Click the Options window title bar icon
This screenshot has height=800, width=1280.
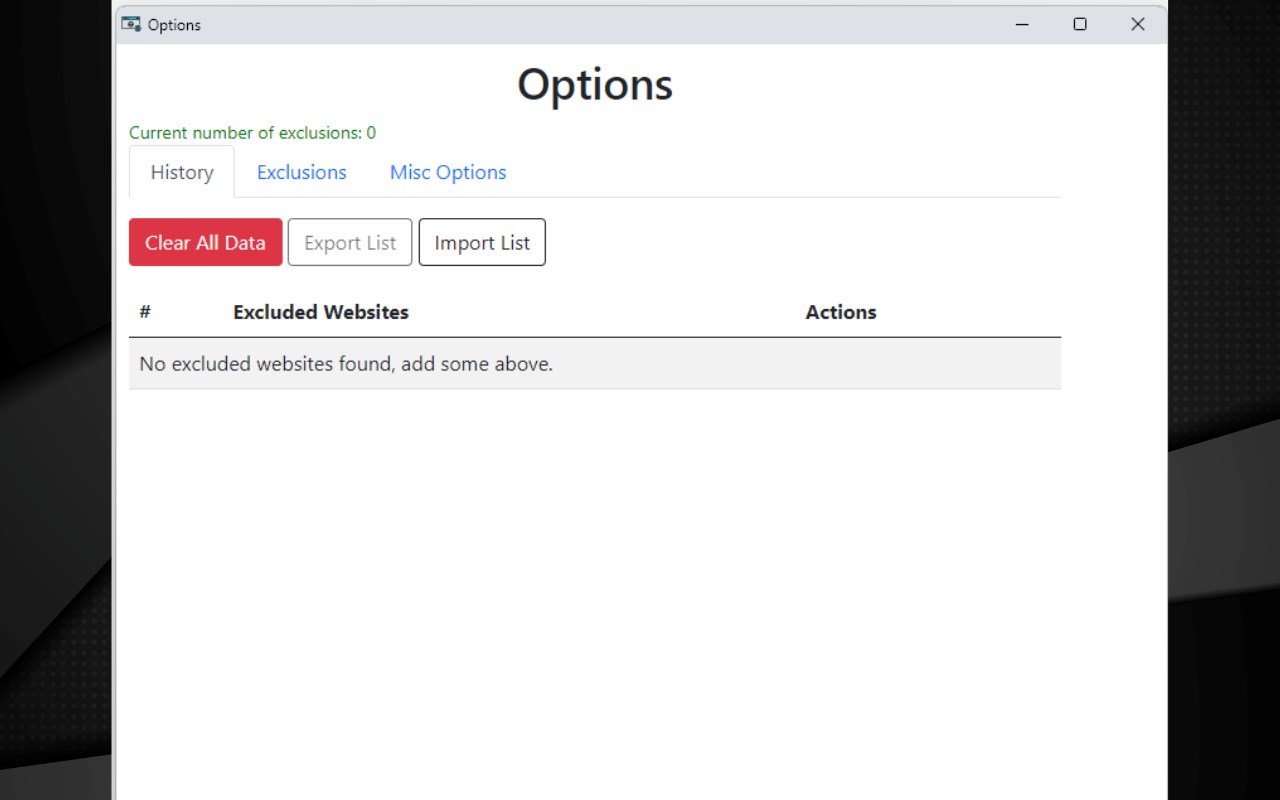[x=131, y=24]
